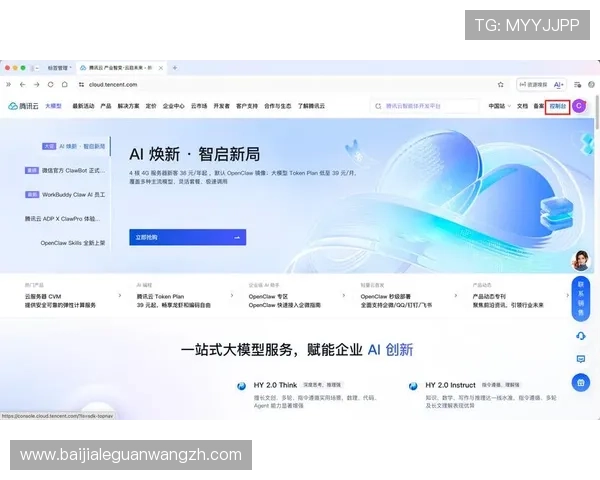
Task: Select the OpenClaw Skills 全新上架 banner tab
Action: (x=73, y=243)
